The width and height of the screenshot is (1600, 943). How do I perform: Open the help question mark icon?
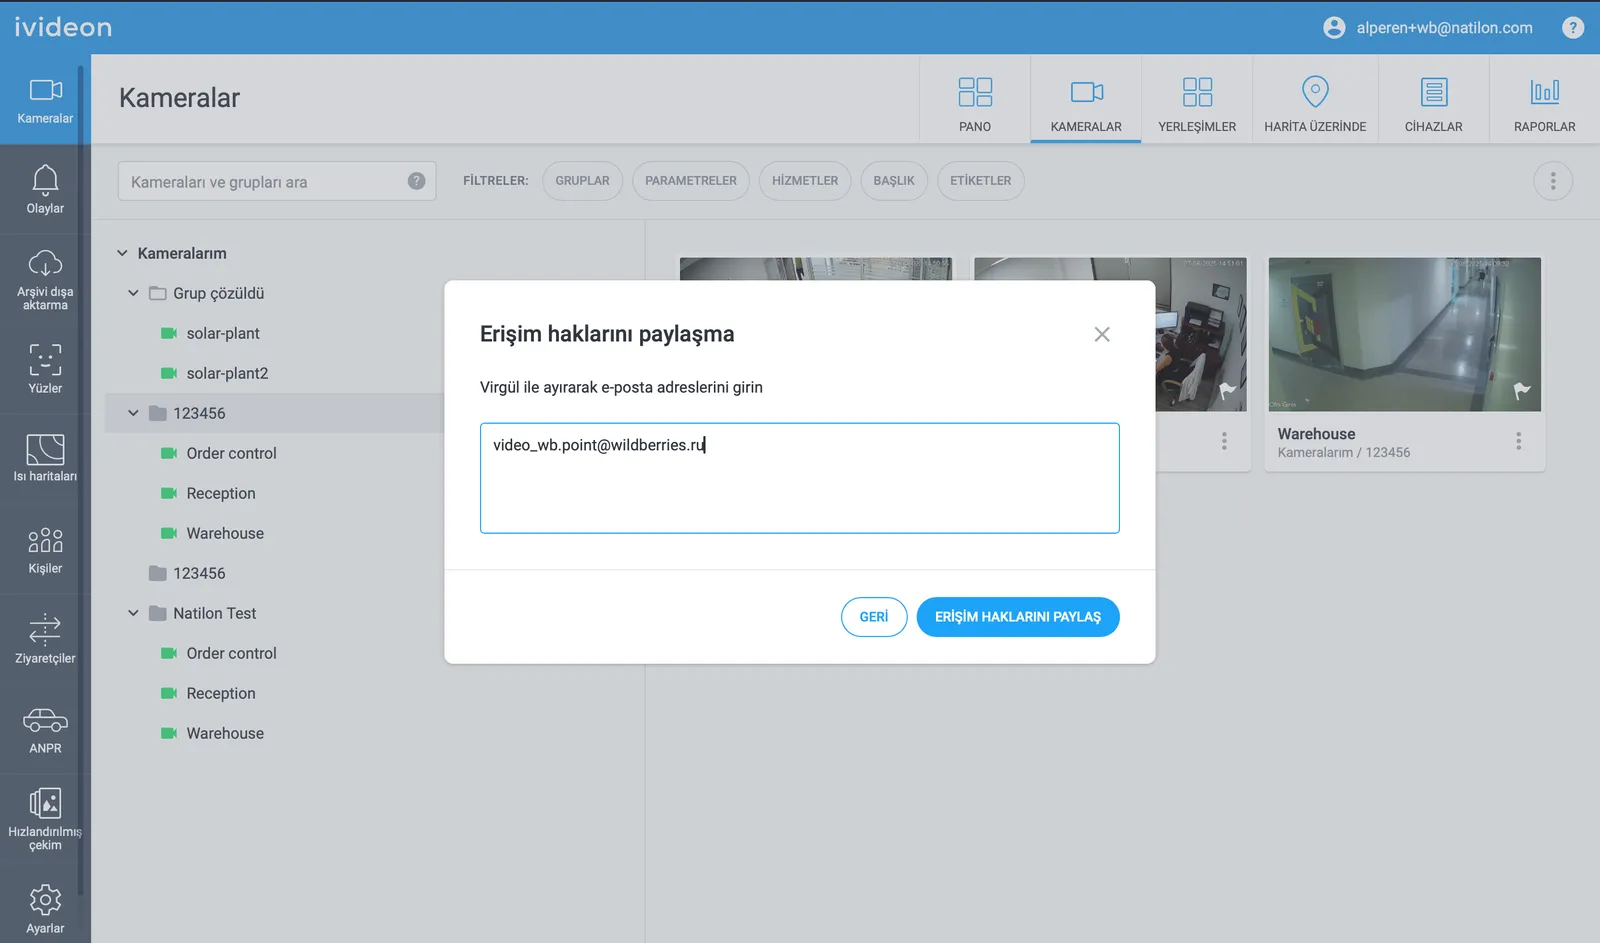coord(1572,27)
